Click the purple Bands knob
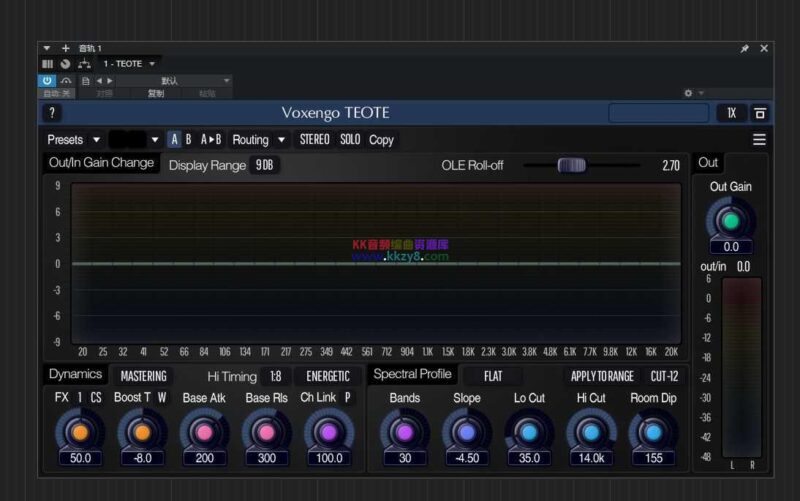The width and height of the screenshot is (800, 501). [405, 433]
